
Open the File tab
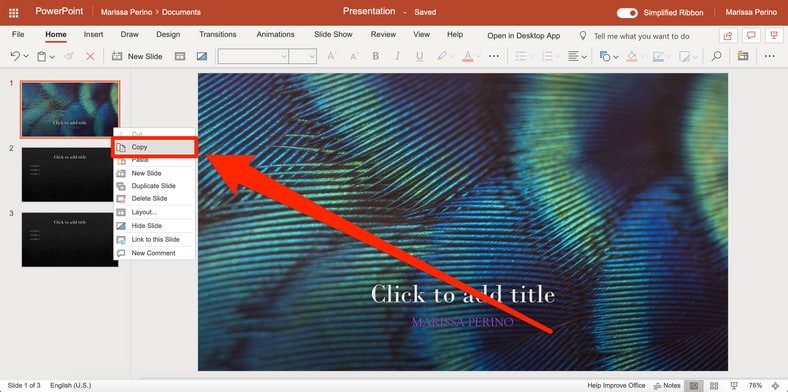pyautogui.click(x=18, y=35)
